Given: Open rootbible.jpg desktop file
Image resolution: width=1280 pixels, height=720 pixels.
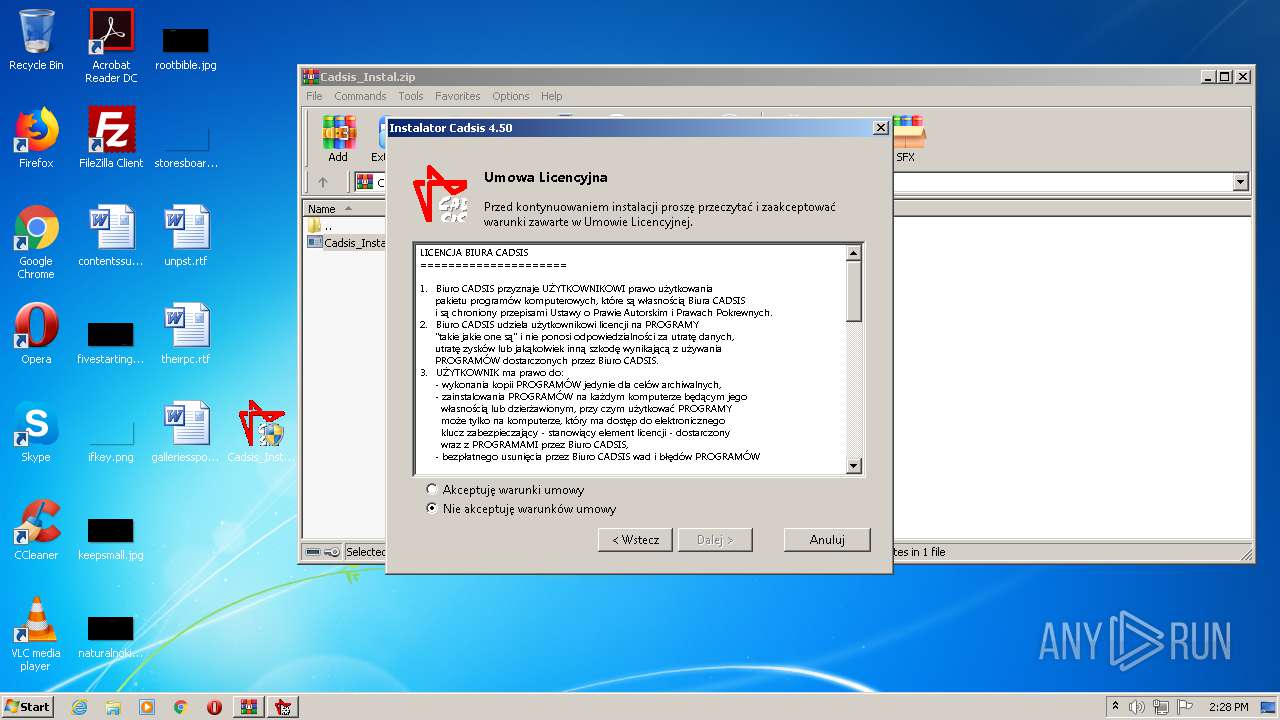Looking at the screenshot, I should click(186, 49).
